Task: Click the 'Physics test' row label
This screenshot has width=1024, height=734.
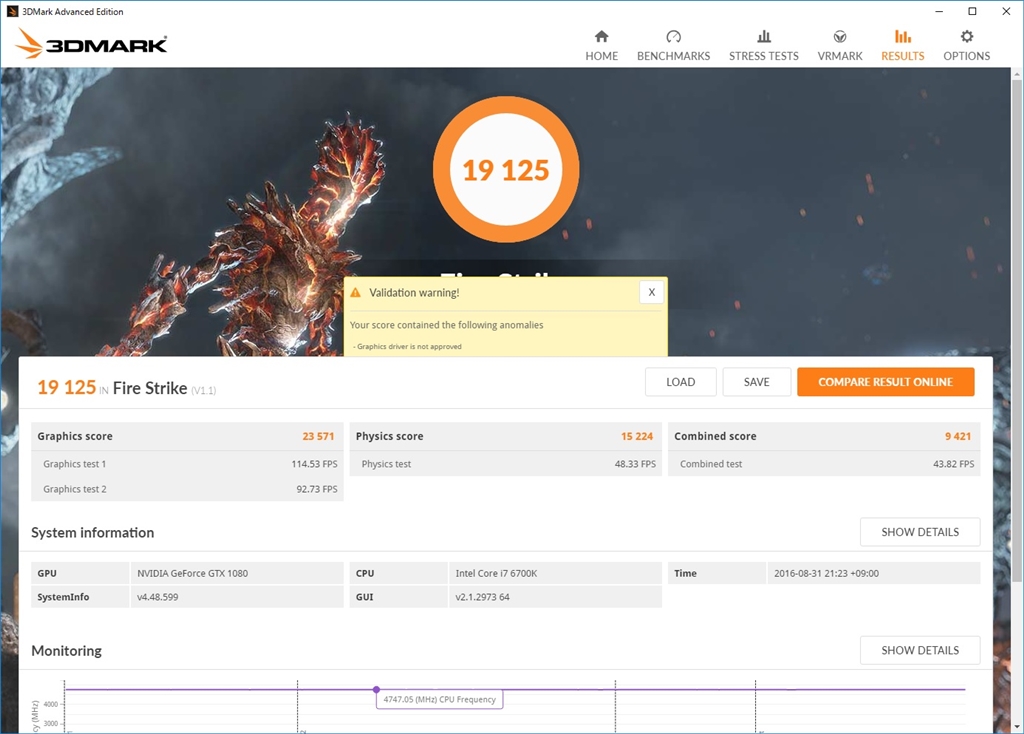Action: click(386, 464)
